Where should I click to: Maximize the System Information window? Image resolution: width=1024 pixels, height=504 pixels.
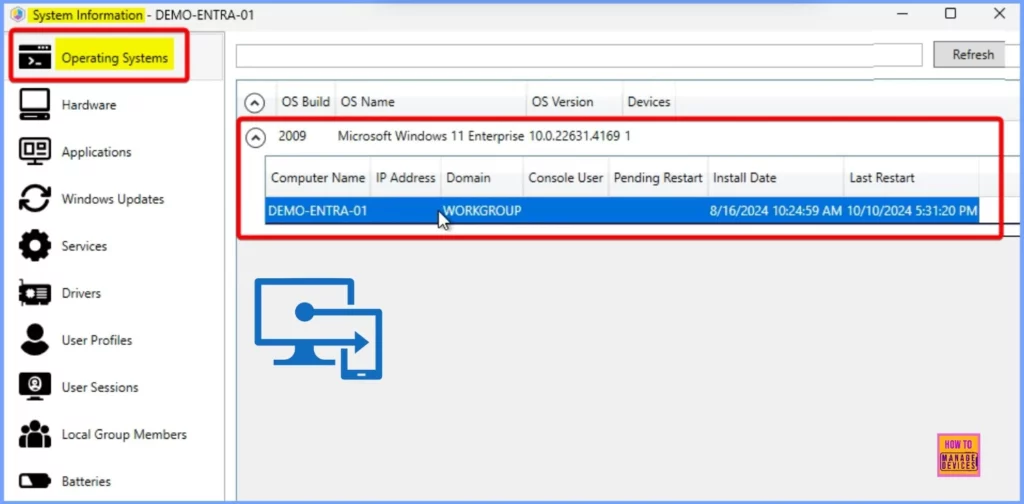(950, 13)
